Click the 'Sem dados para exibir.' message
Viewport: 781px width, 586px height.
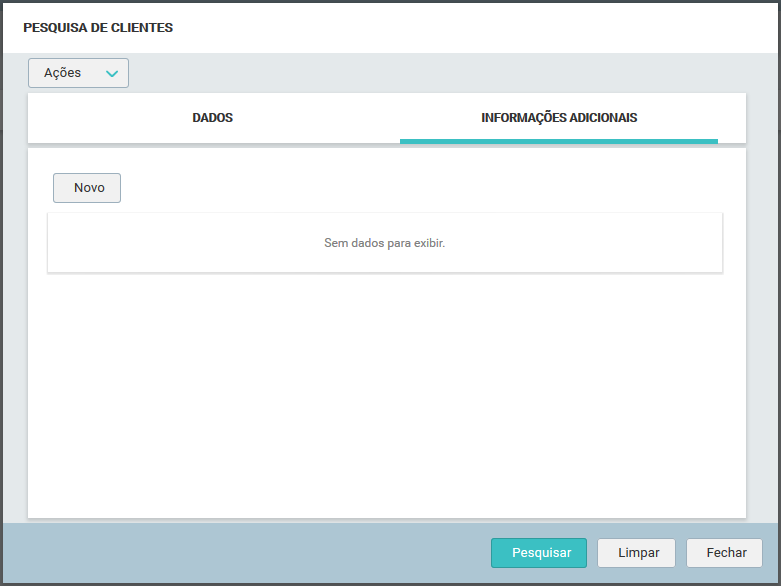point(385,243)
